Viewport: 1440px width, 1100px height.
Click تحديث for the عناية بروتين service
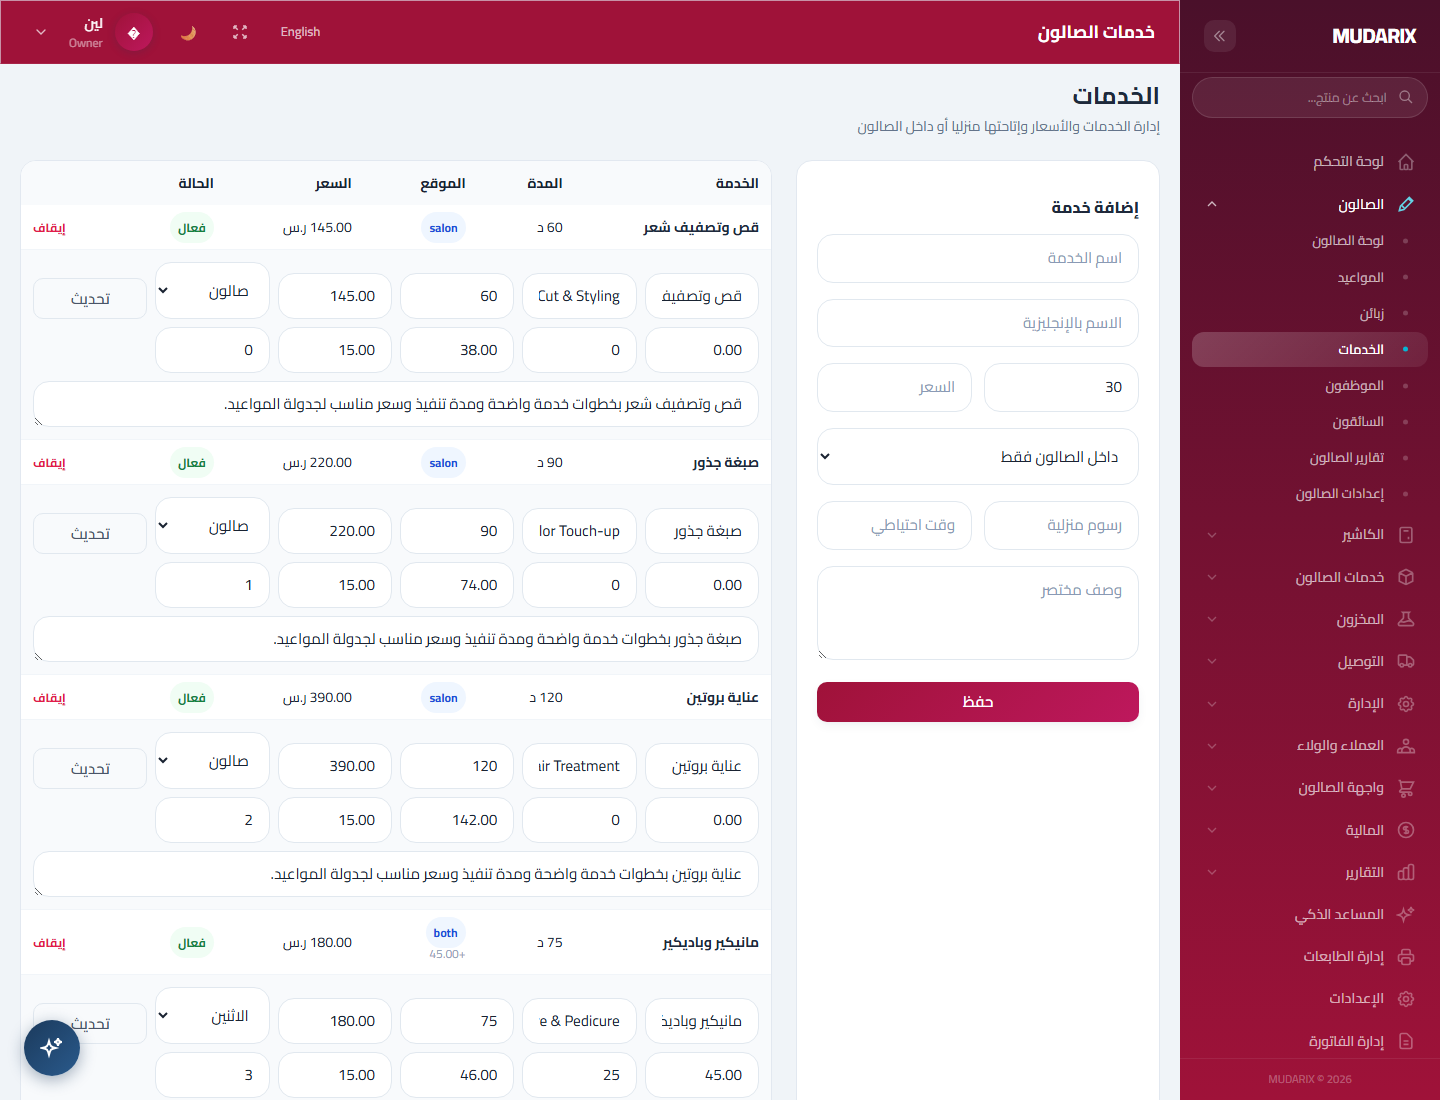tap(90, 769)
